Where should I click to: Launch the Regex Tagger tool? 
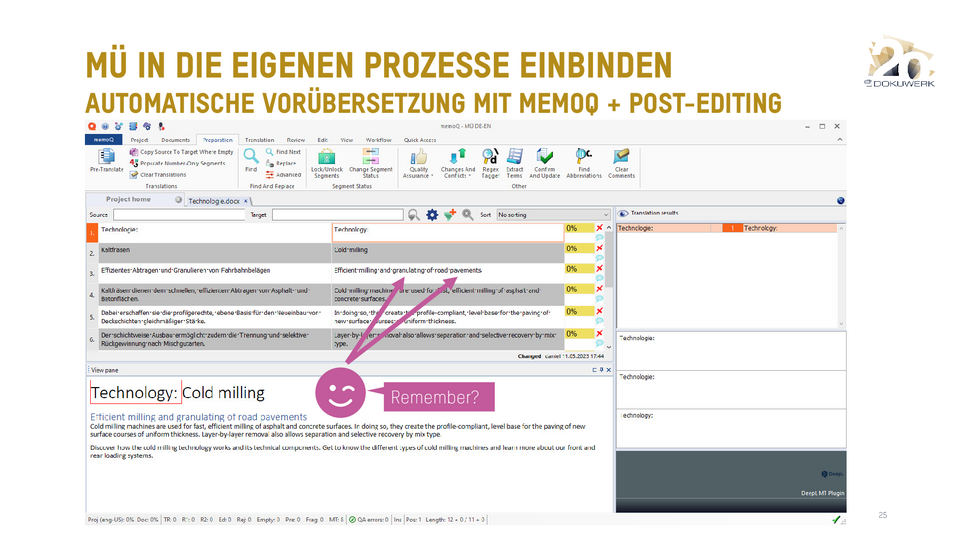point(490,161)
